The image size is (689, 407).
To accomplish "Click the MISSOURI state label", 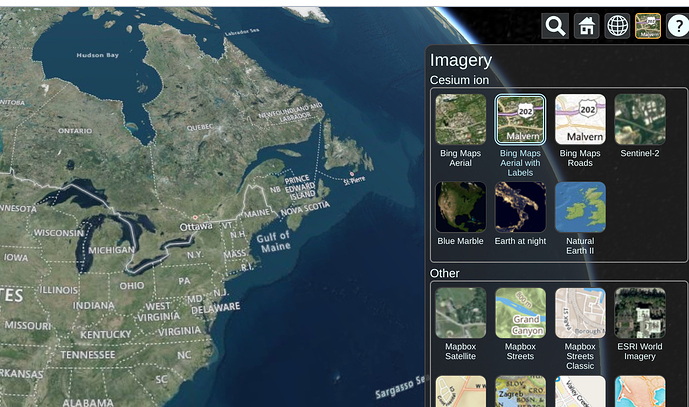I will point(28,326).
